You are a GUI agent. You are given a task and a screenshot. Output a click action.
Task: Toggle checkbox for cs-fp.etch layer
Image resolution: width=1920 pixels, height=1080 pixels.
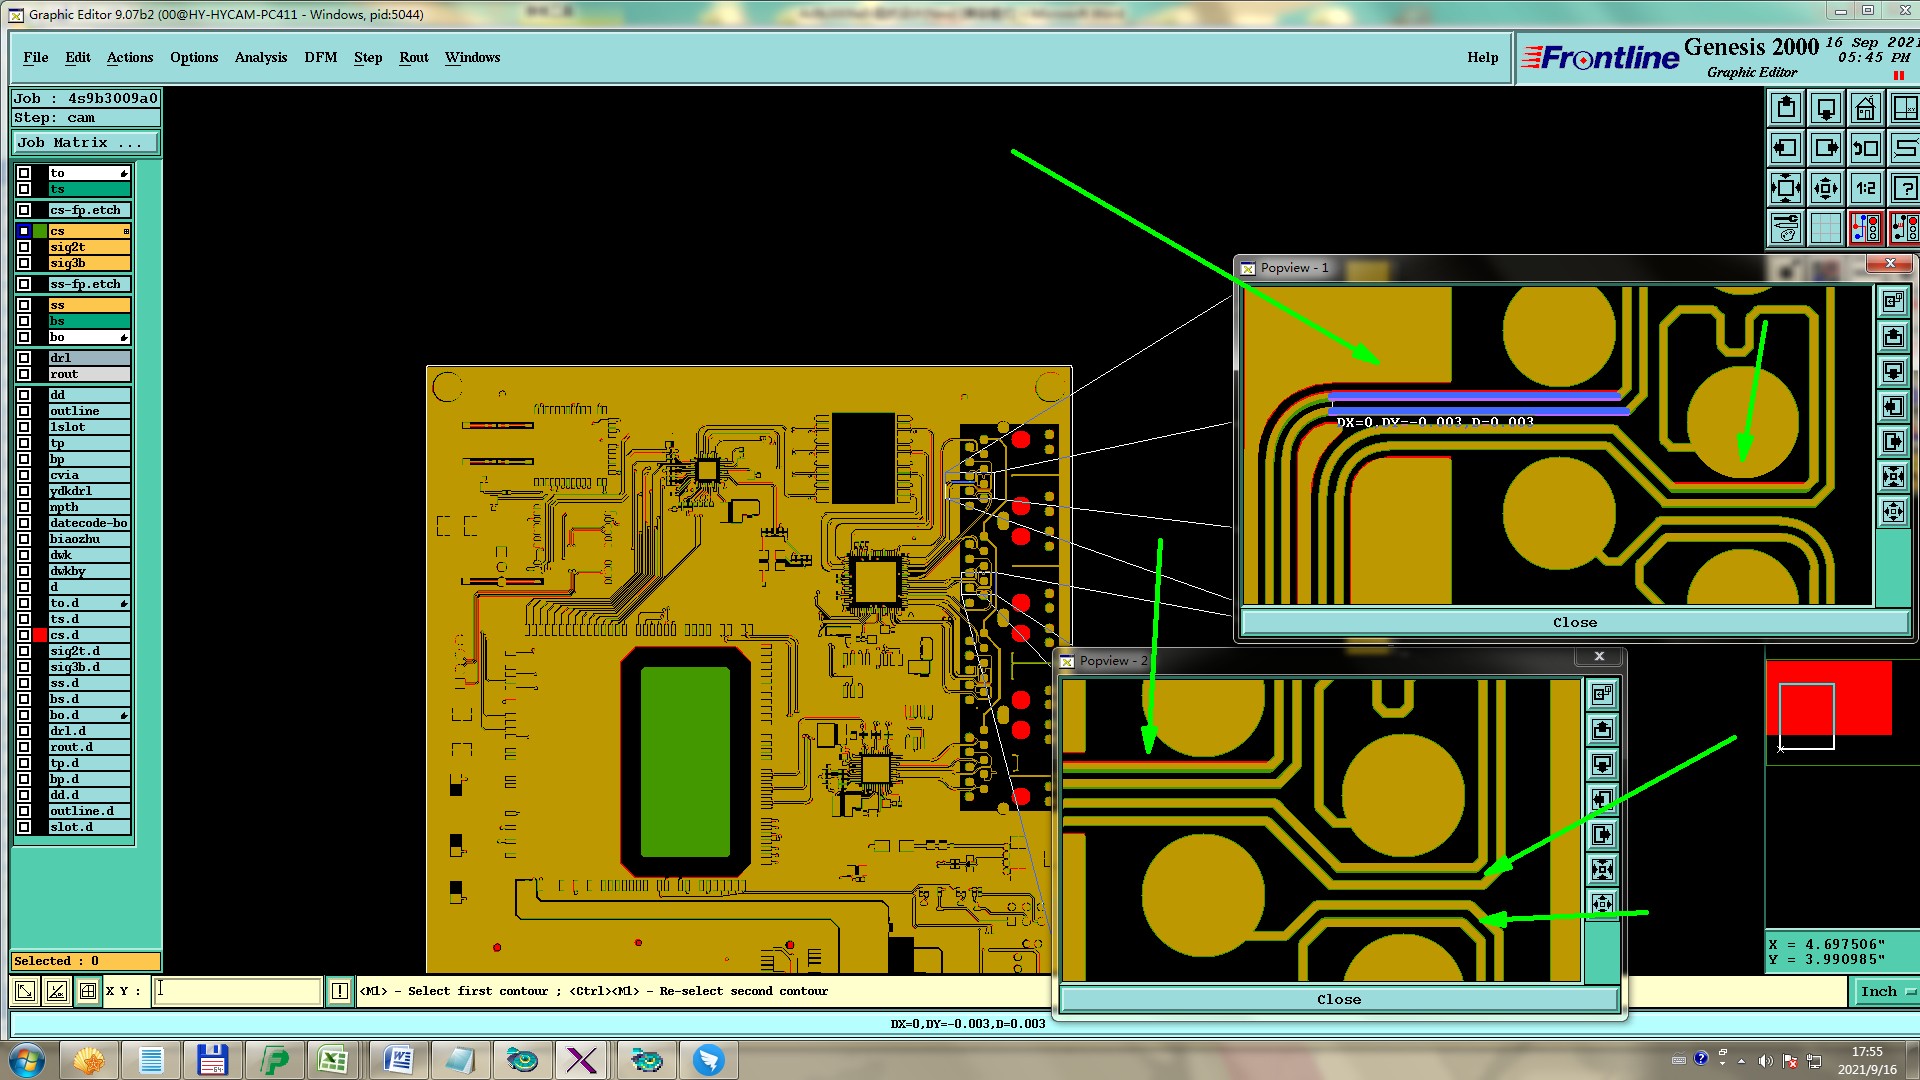(24, 210)
